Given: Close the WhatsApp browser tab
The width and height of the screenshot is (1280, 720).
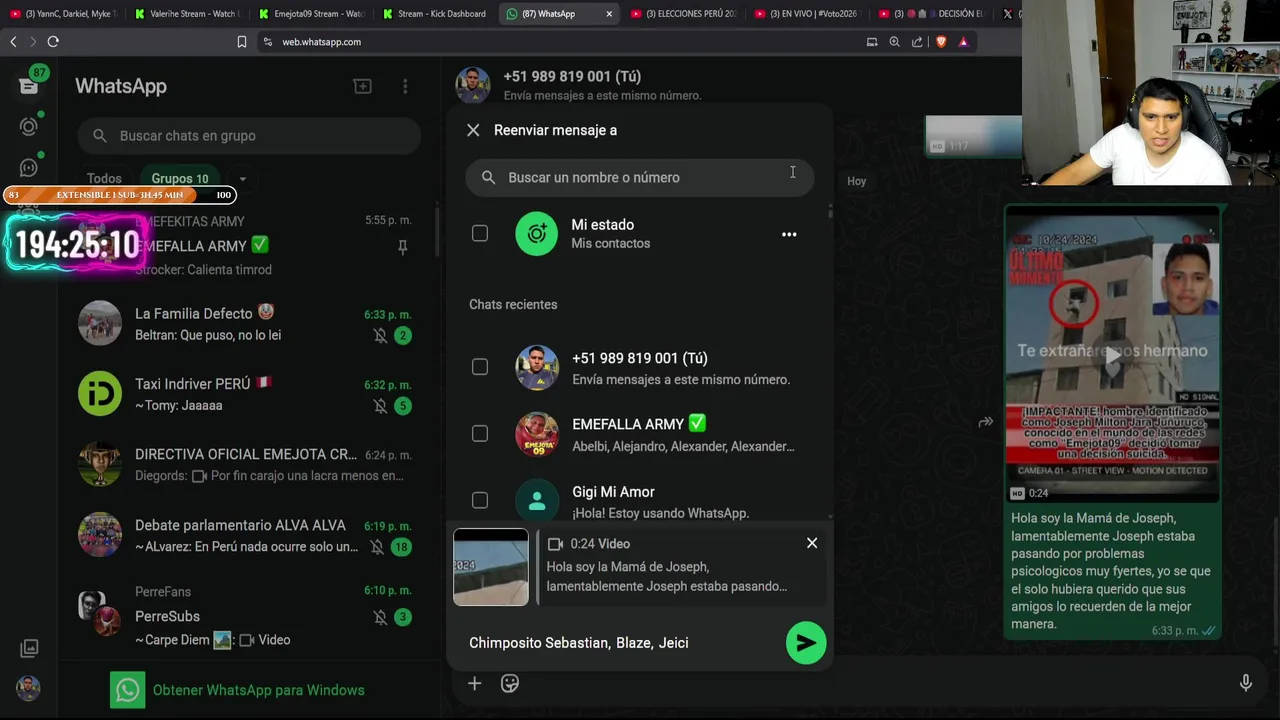Looking at the screenshot, I should [609, 14].
